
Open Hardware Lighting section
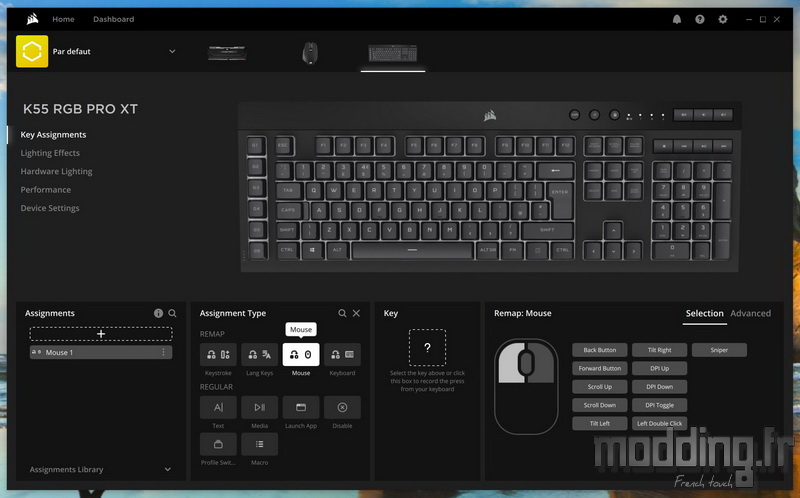[56, 171]
